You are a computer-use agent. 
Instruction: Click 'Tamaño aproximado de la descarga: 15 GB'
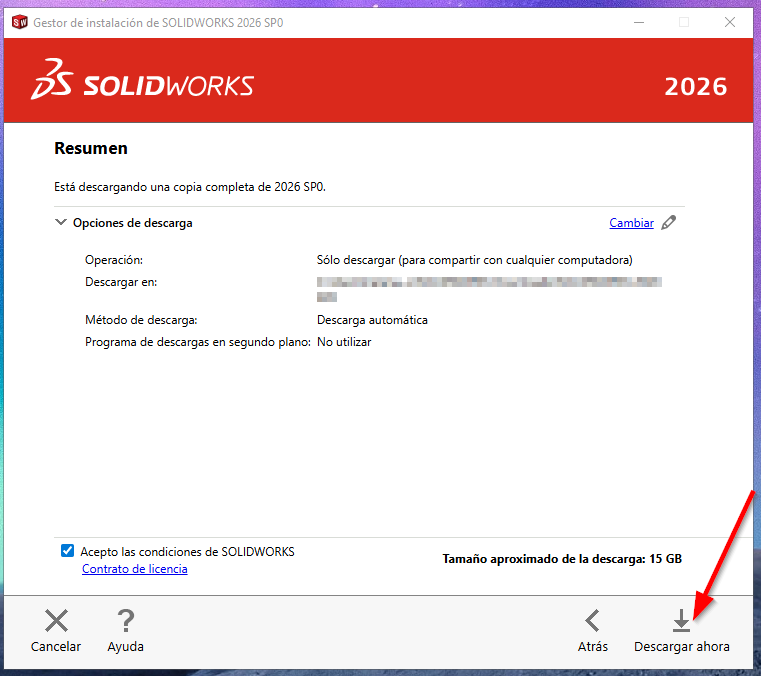click(562, 559)
